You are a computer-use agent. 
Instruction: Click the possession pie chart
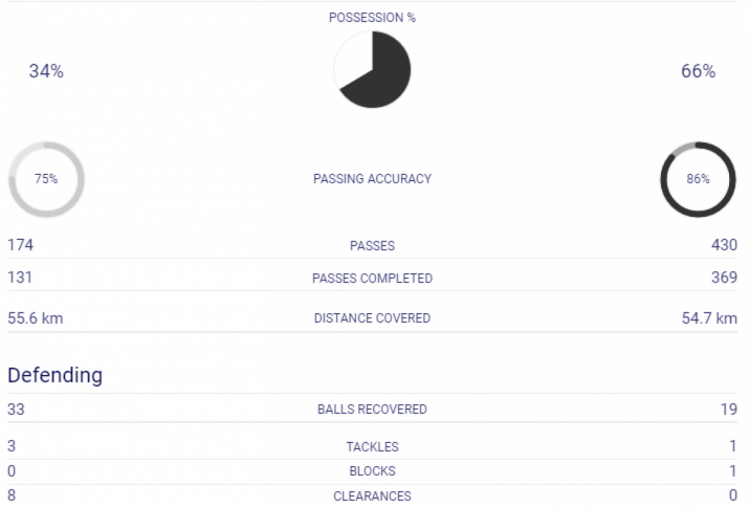(x=372, y=70)
